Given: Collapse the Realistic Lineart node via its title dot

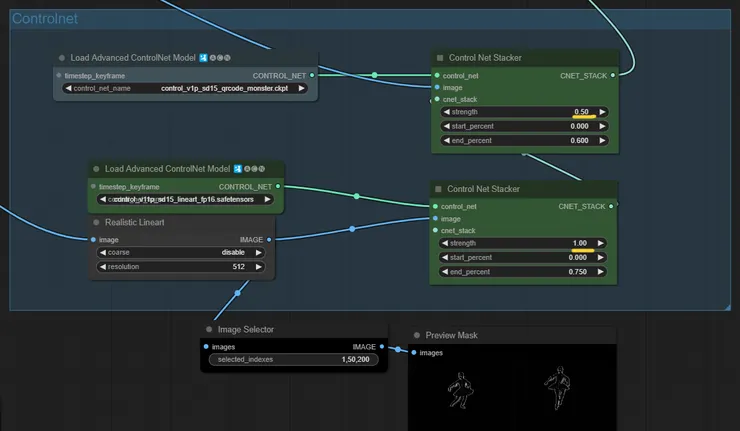Looking at the screenshot, I should (x=96, y=222).
